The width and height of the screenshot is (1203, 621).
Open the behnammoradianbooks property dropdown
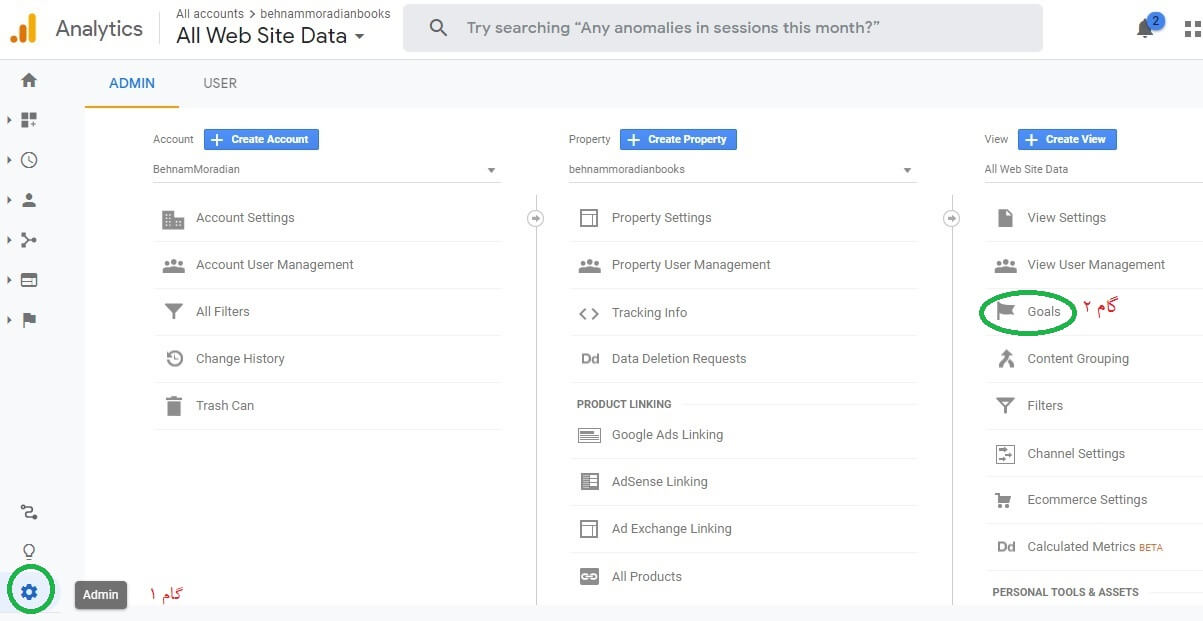(x=741, y=170)
